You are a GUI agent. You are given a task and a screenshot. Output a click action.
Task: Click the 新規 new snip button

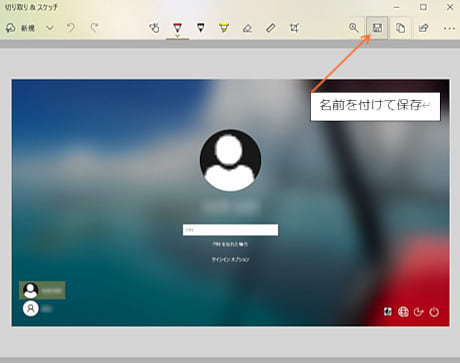[20, 28]
